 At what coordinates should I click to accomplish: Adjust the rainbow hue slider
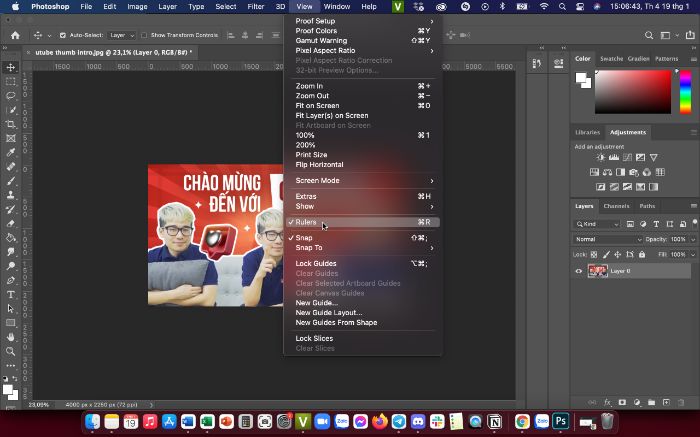click(x=685, y=92)
